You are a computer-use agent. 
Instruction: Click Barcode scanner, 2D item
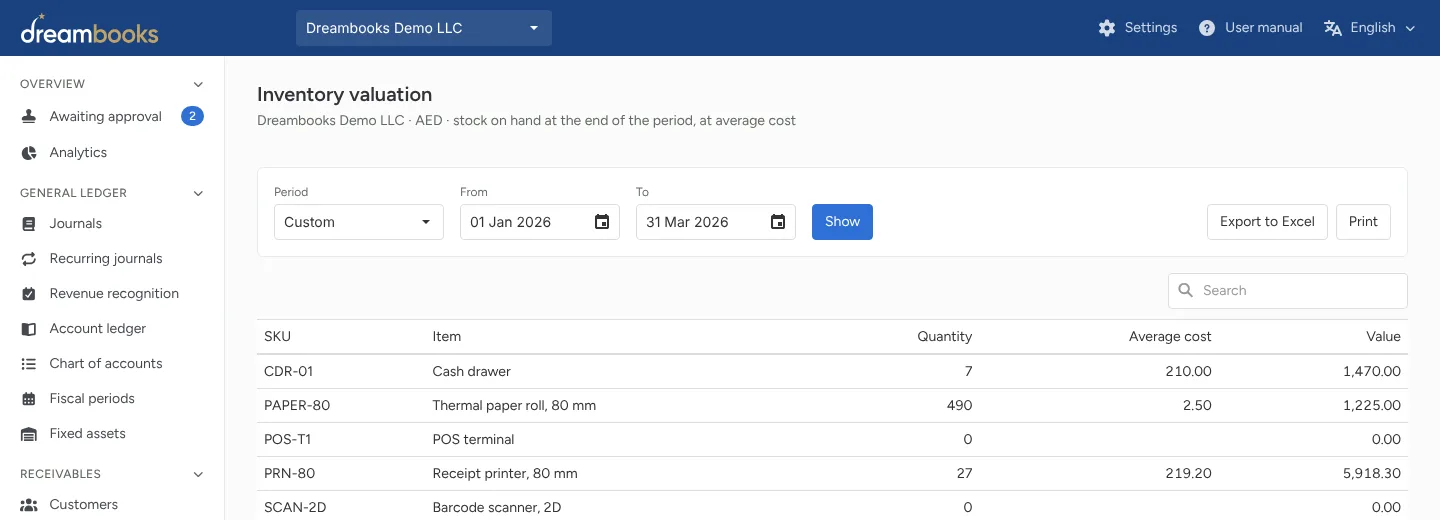496,508
